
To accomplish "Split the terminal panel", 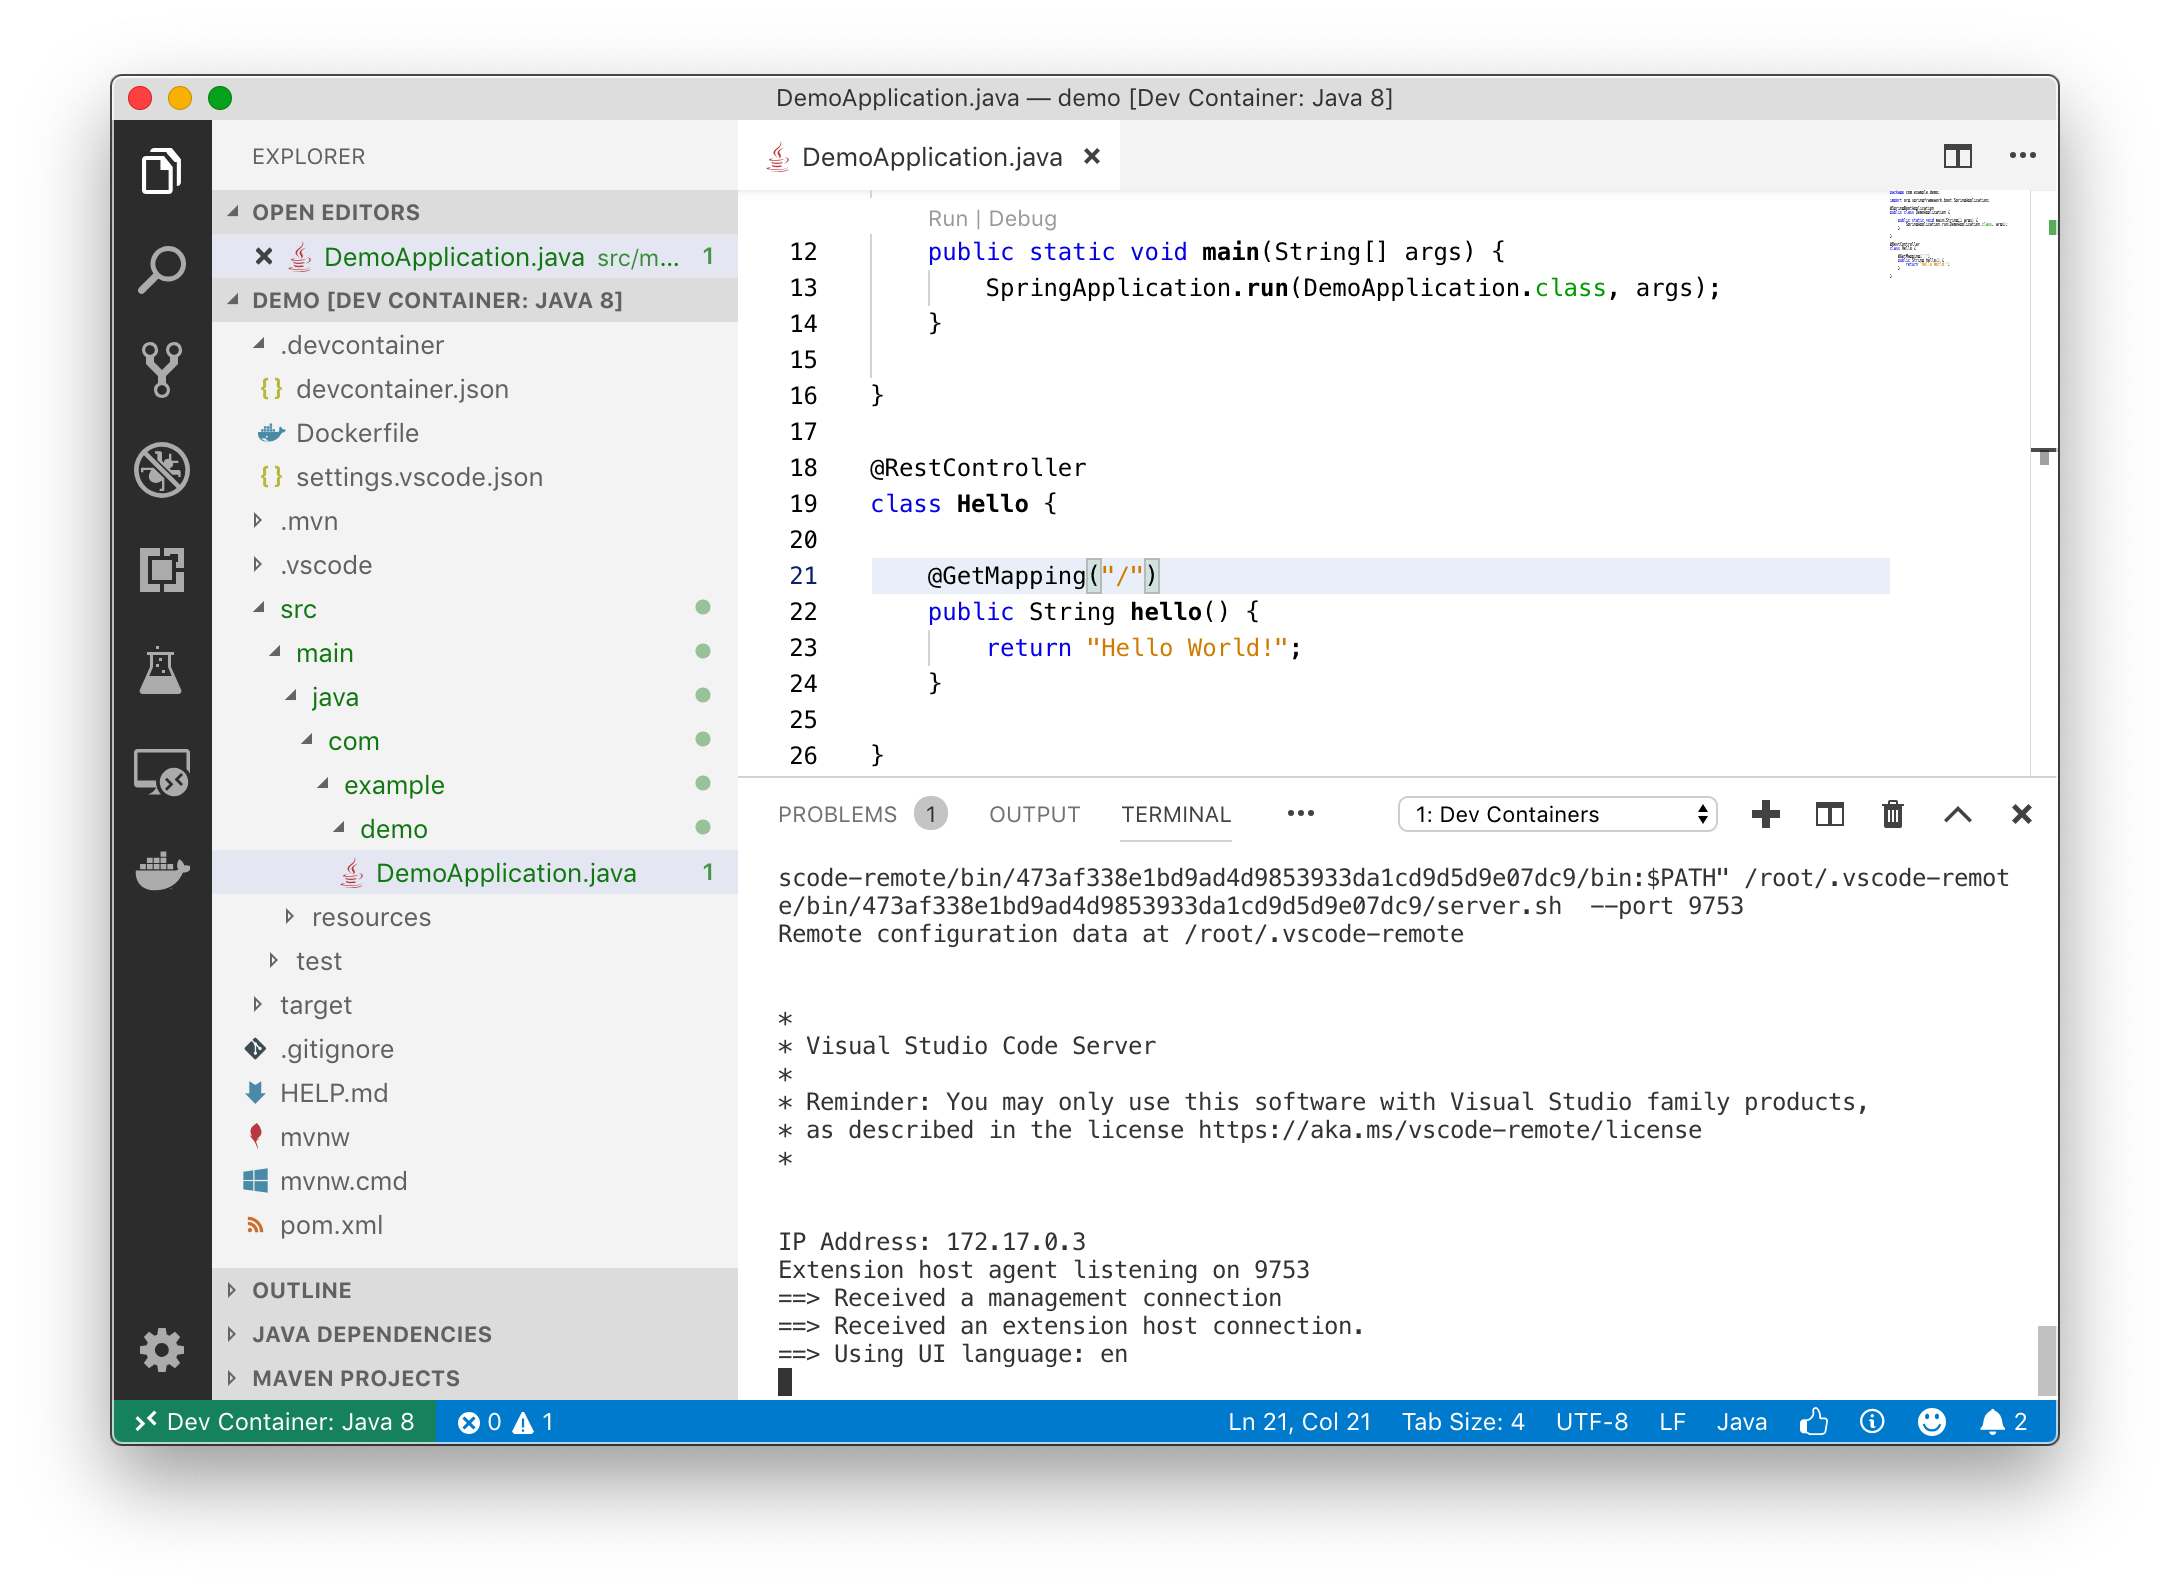I will point(1829,814).
